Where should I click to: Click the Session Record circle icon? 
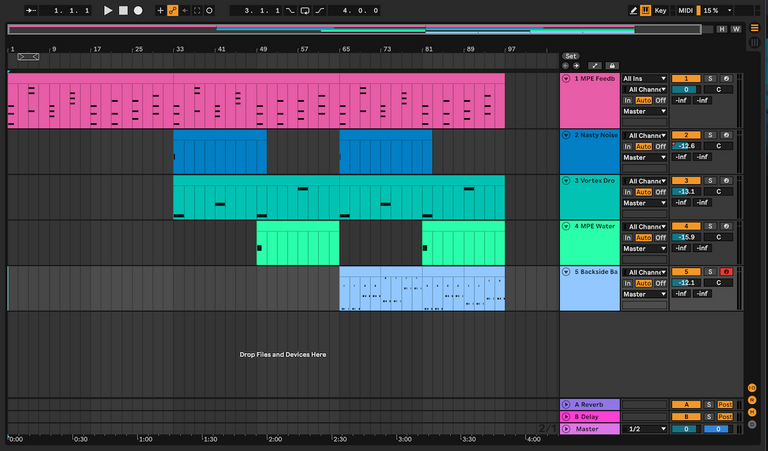209,10
